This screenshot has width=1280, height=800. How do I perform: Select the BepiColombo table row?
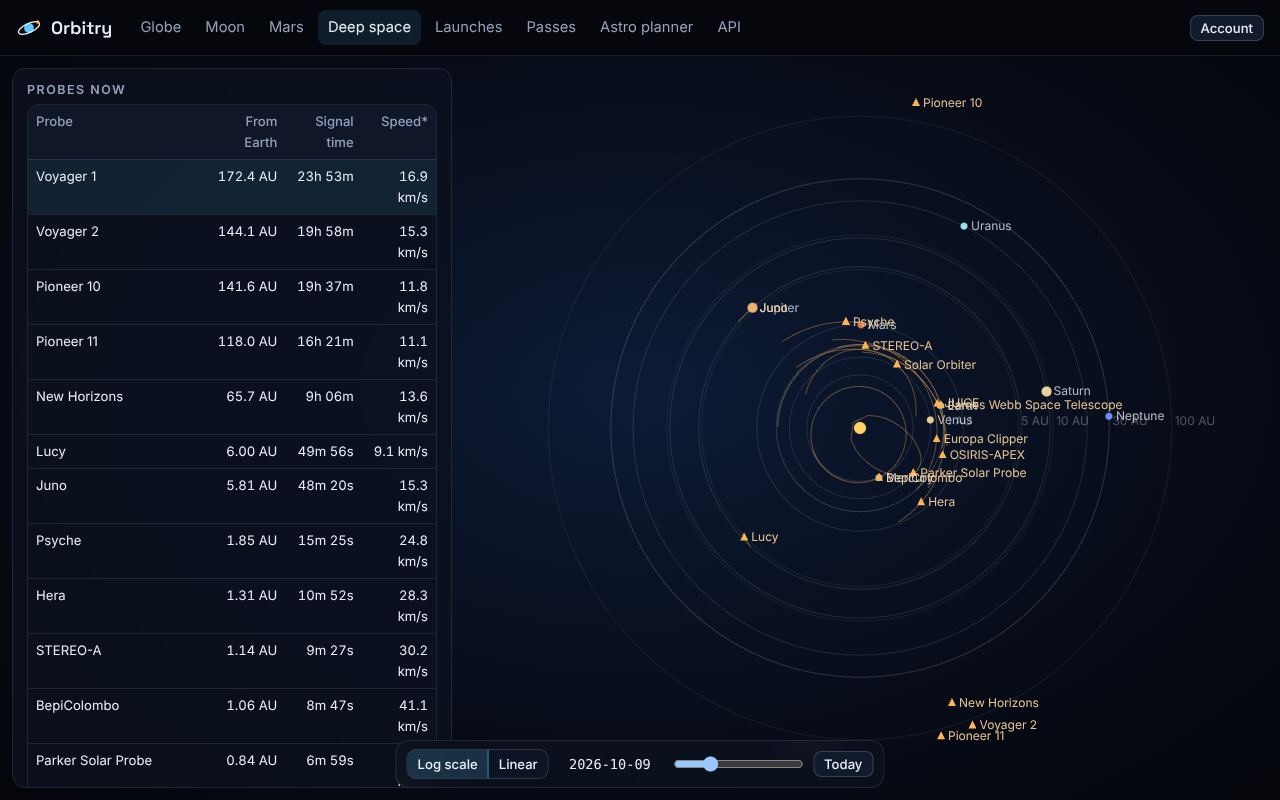pyautogui.click(x=232, y=716)
